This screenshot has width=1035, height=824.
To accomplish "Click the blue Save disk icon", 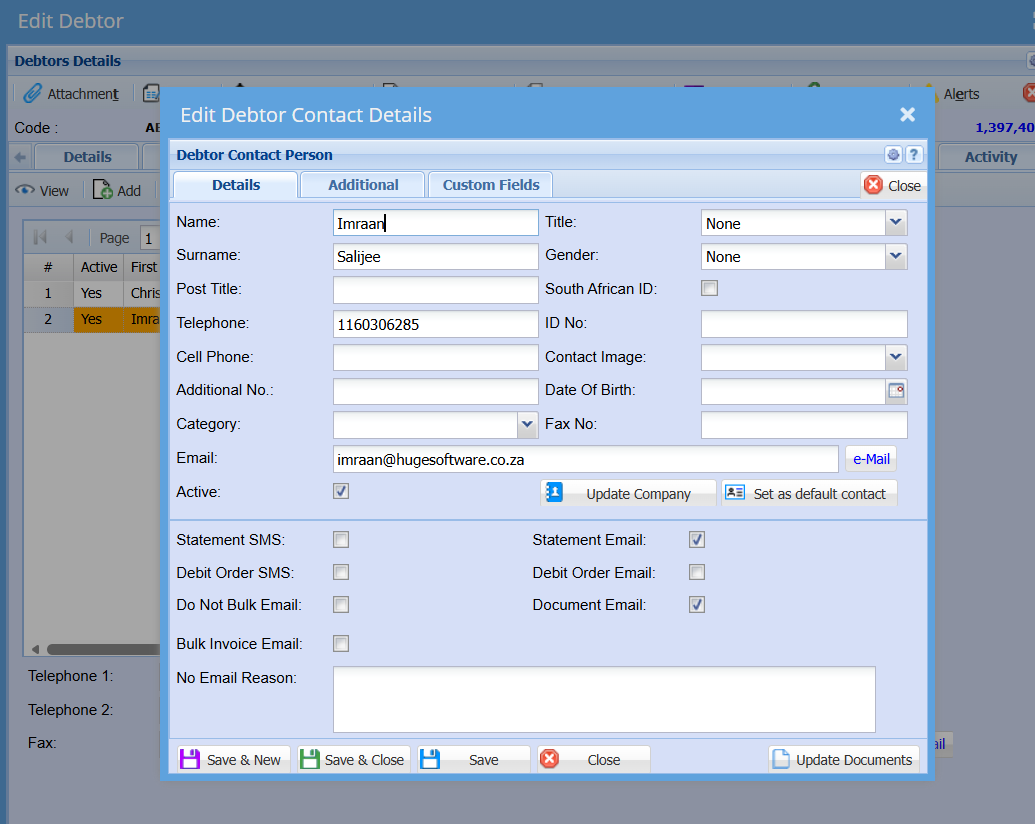I will [x=430, y=759].
